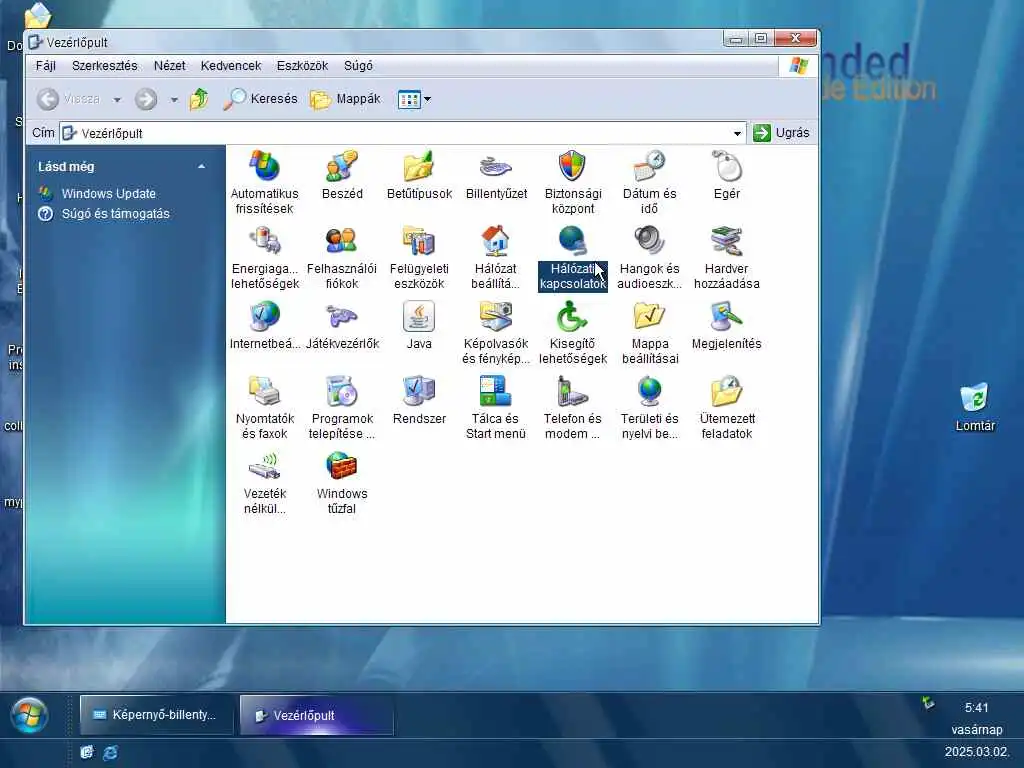The width and height of the screenshot is (1024, 768).
Task: Open Megjelenítés display settings icon
Action: click(727, 325)
